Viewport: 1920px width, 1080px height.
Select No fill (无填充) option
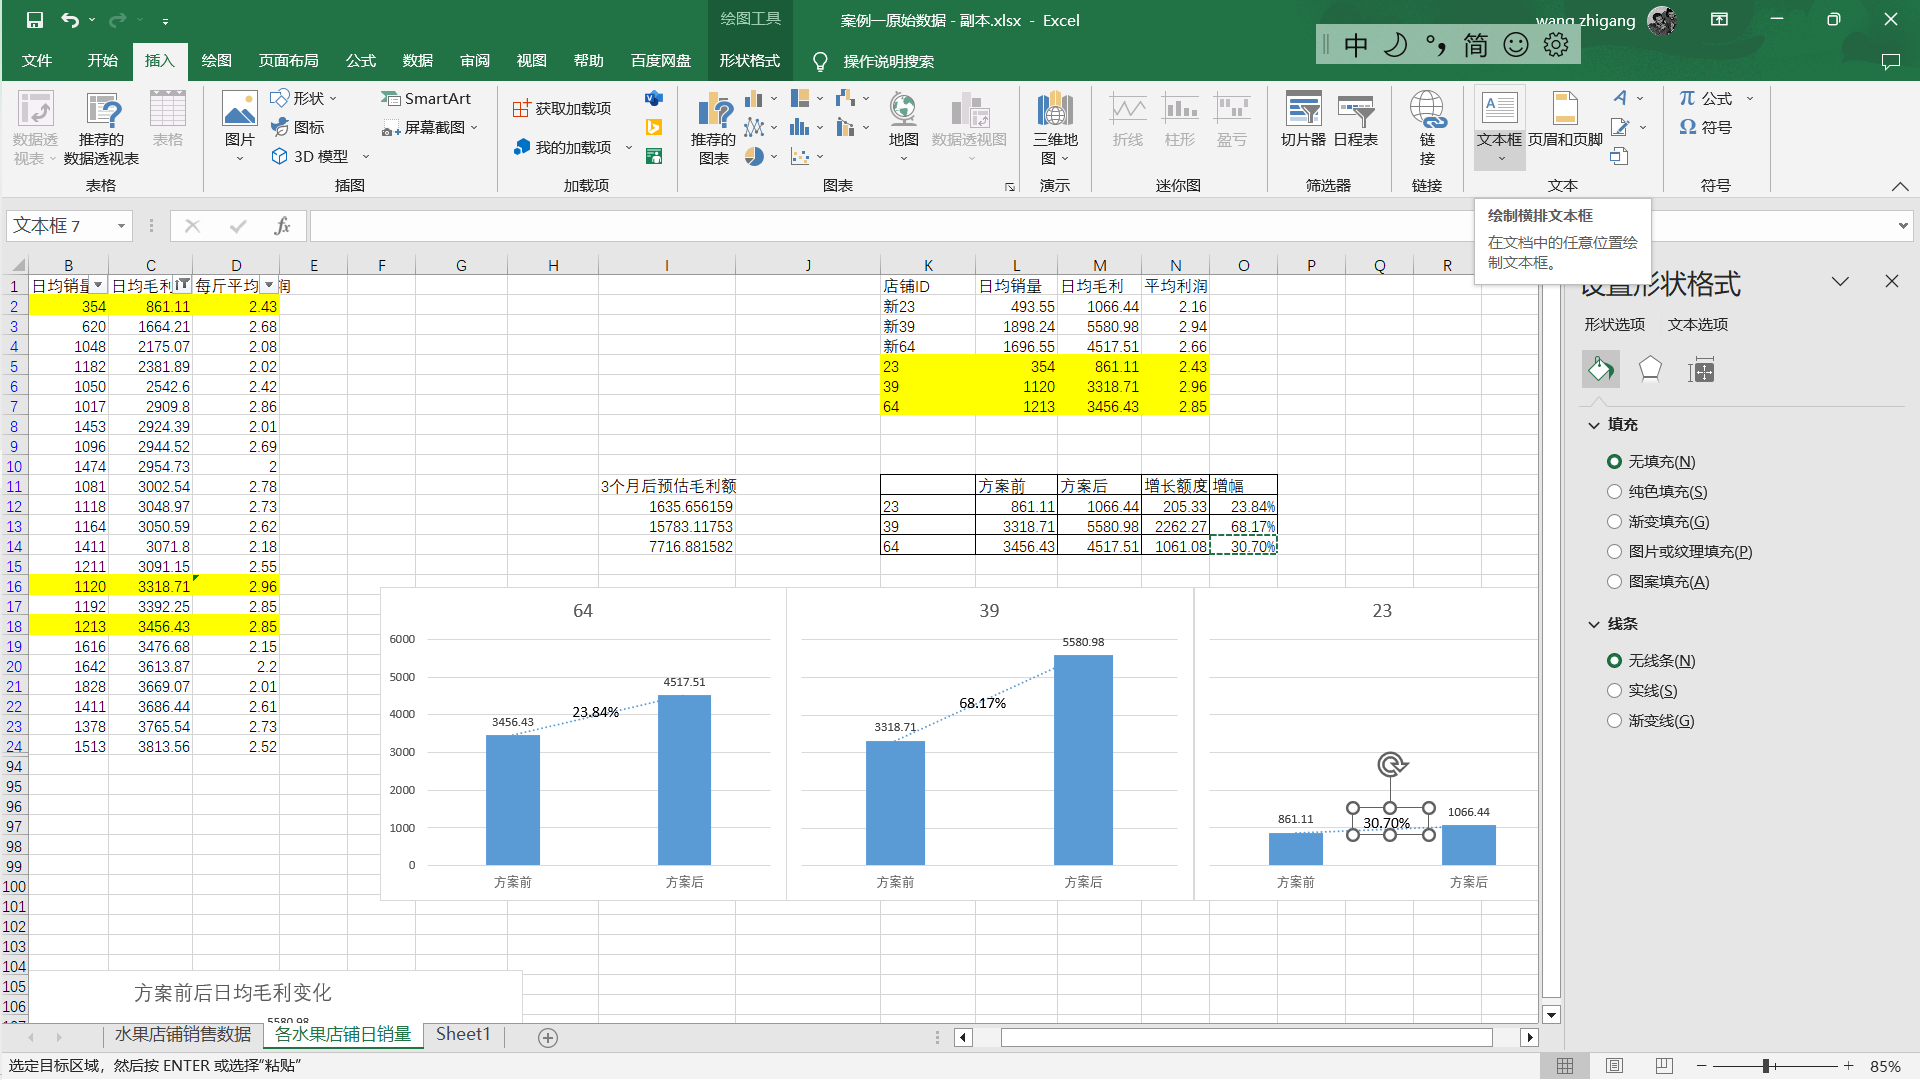point(1651,461)
